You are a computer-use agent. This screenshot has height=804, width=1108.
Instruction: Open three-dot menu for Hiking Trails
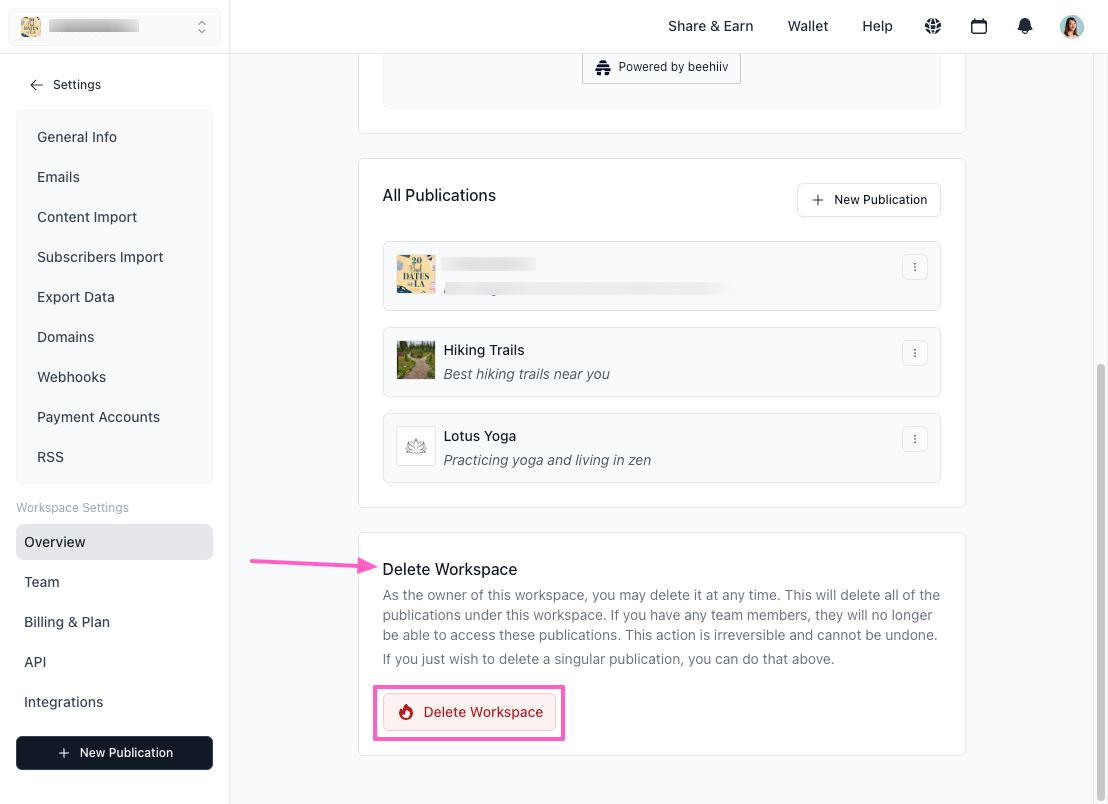pos(915,353)
